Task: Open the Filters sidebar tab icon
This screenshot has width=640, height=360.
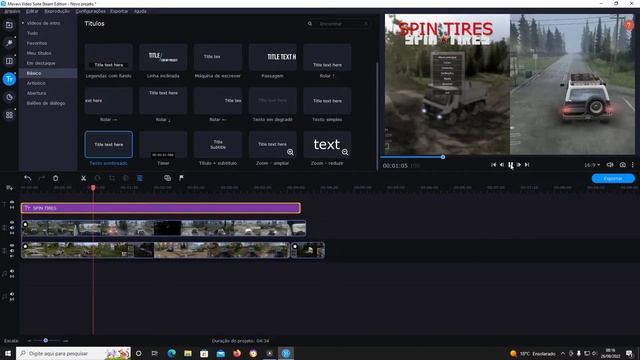Action: (x=9, y=43)
